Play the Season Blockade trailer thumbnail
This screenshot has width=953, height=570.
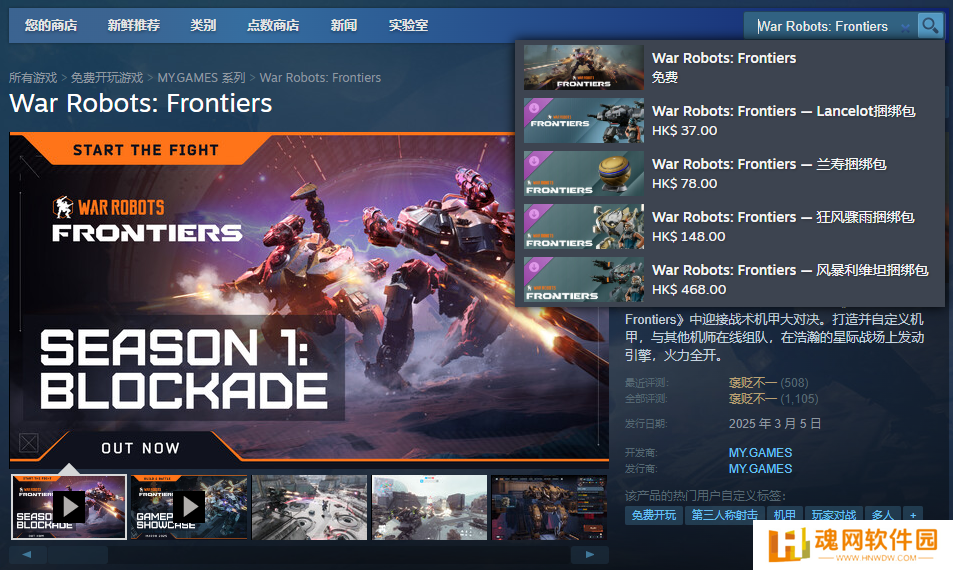[69, 507]
